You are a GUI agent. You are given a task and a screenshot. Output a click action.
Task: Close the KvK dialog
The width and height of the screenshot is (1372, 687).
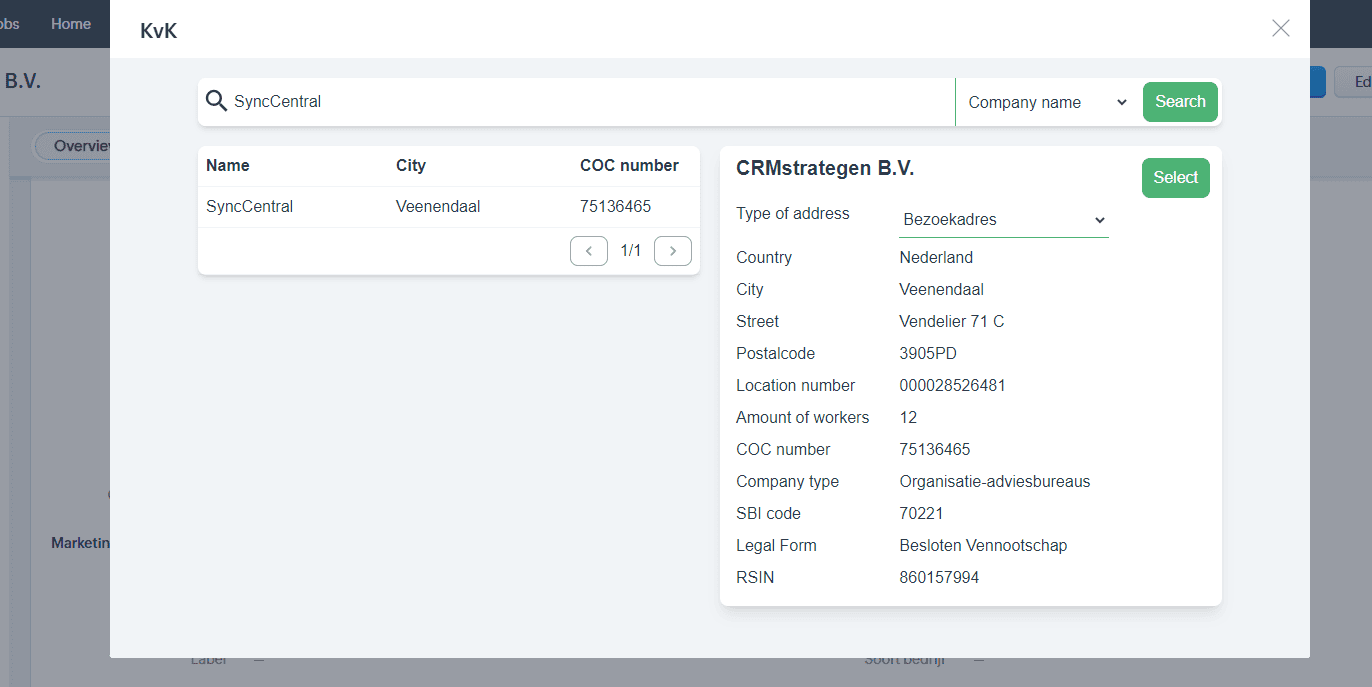[x=1281, y=28]
